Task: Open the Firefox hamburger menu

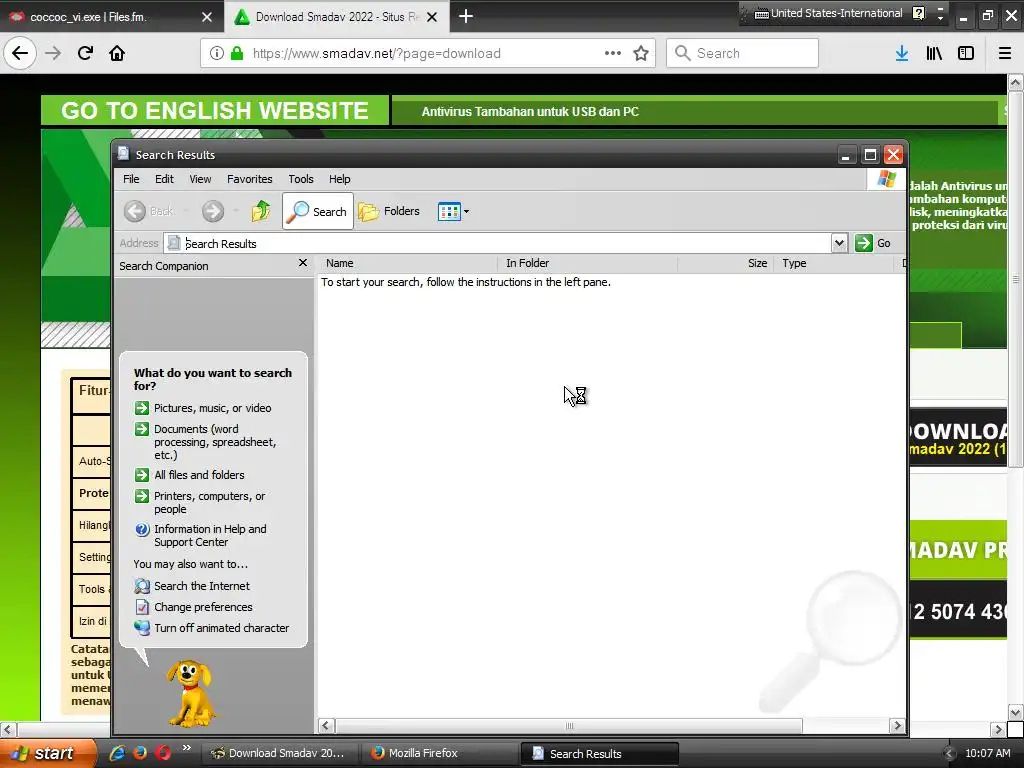Action: coord(1004,53)
